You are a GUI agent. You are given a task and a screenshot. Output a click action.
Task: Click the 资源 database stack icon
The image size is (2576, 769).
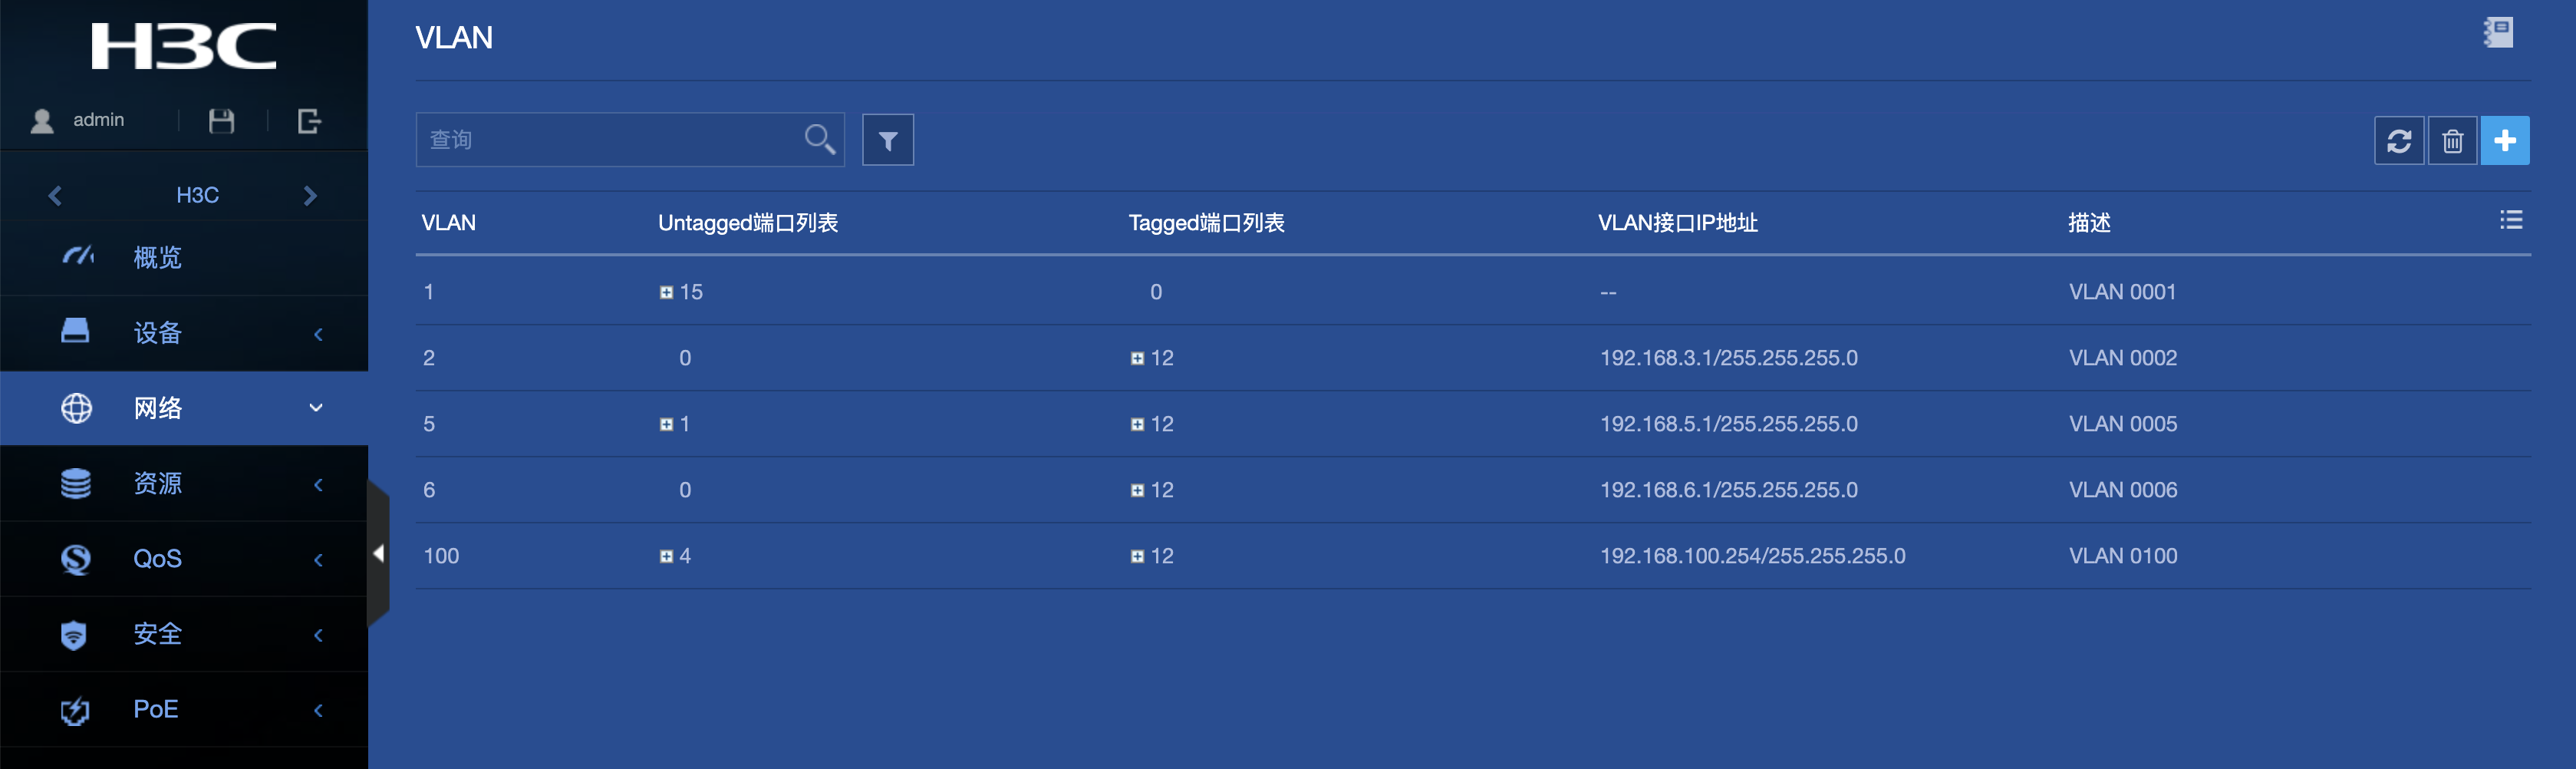click(76, 483)
